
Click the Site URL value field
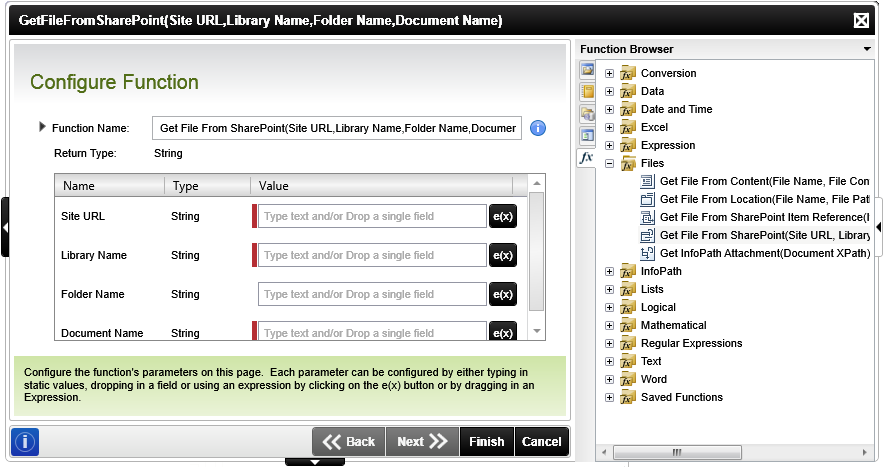coord(372,216)
